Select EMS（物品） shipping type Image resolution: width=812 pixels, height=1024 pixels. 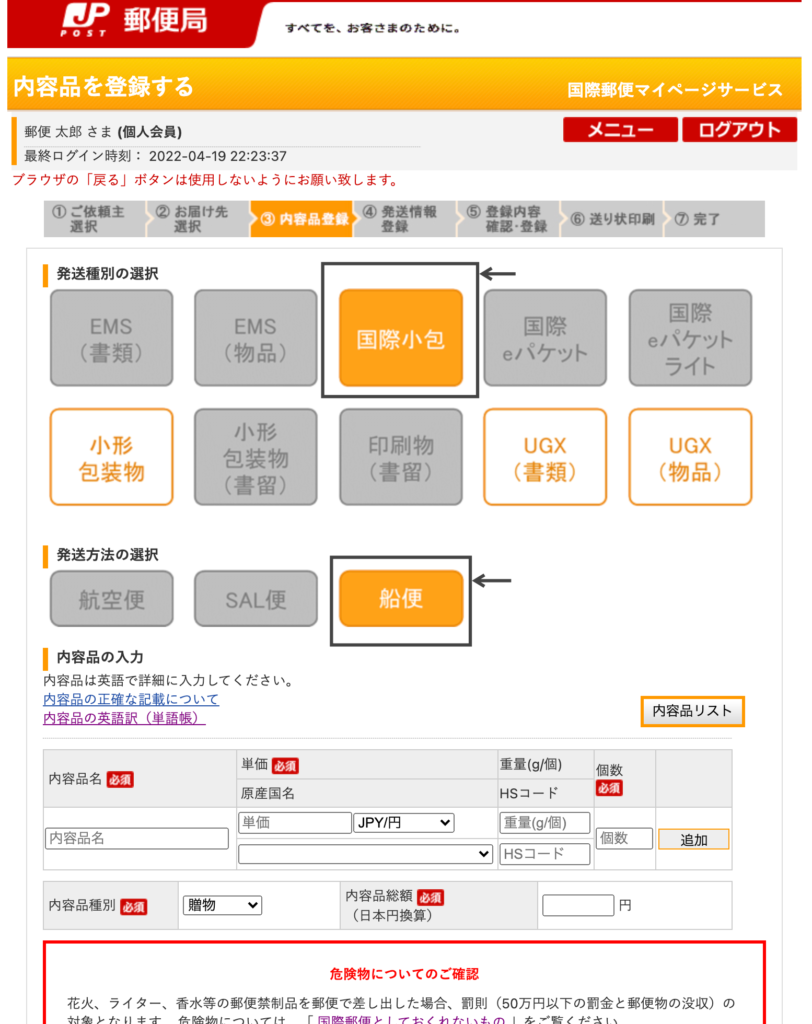pyautogui.click(x=255, y=338)
